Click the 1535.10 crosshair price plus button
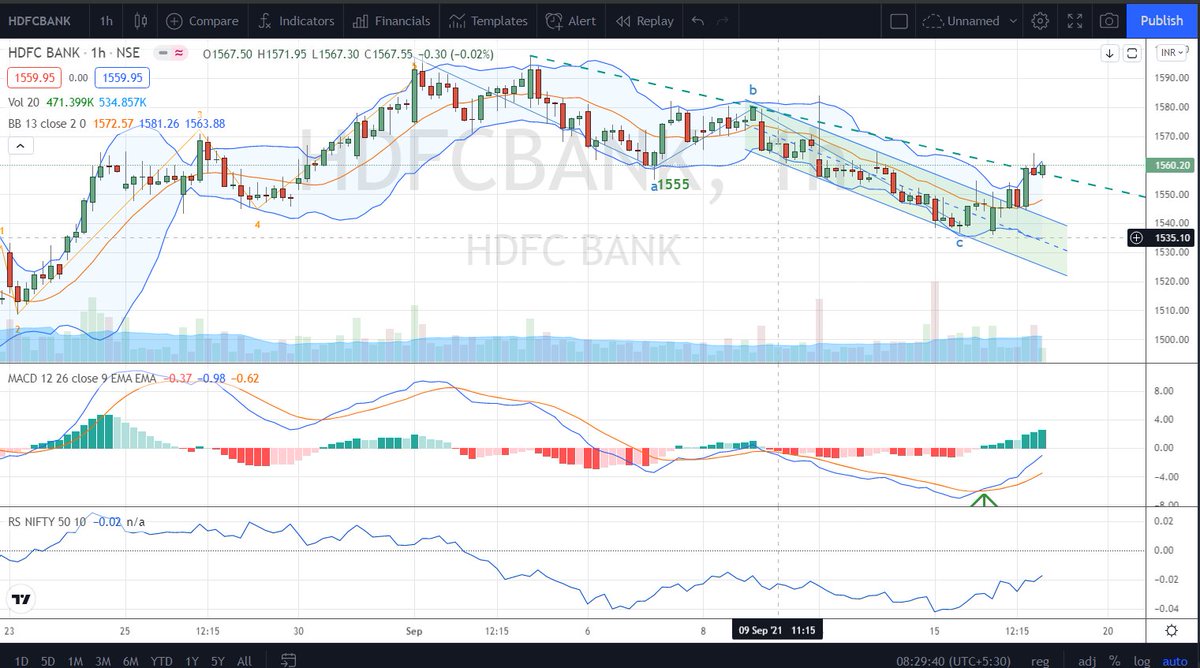This screenshot has height=668, width=1200. click(x=1136, y=237)
